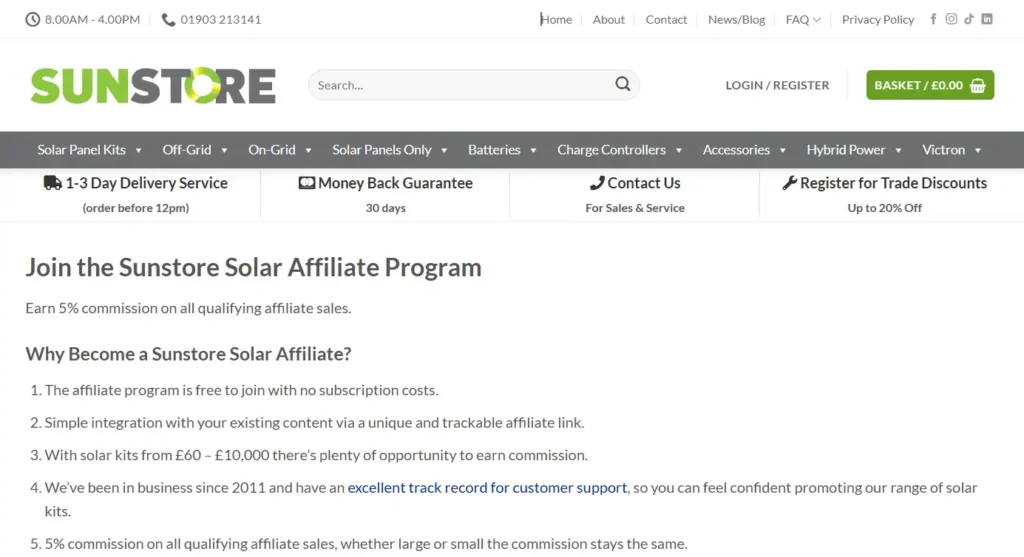Click the clock icon beside opening hours

(33, 20)
